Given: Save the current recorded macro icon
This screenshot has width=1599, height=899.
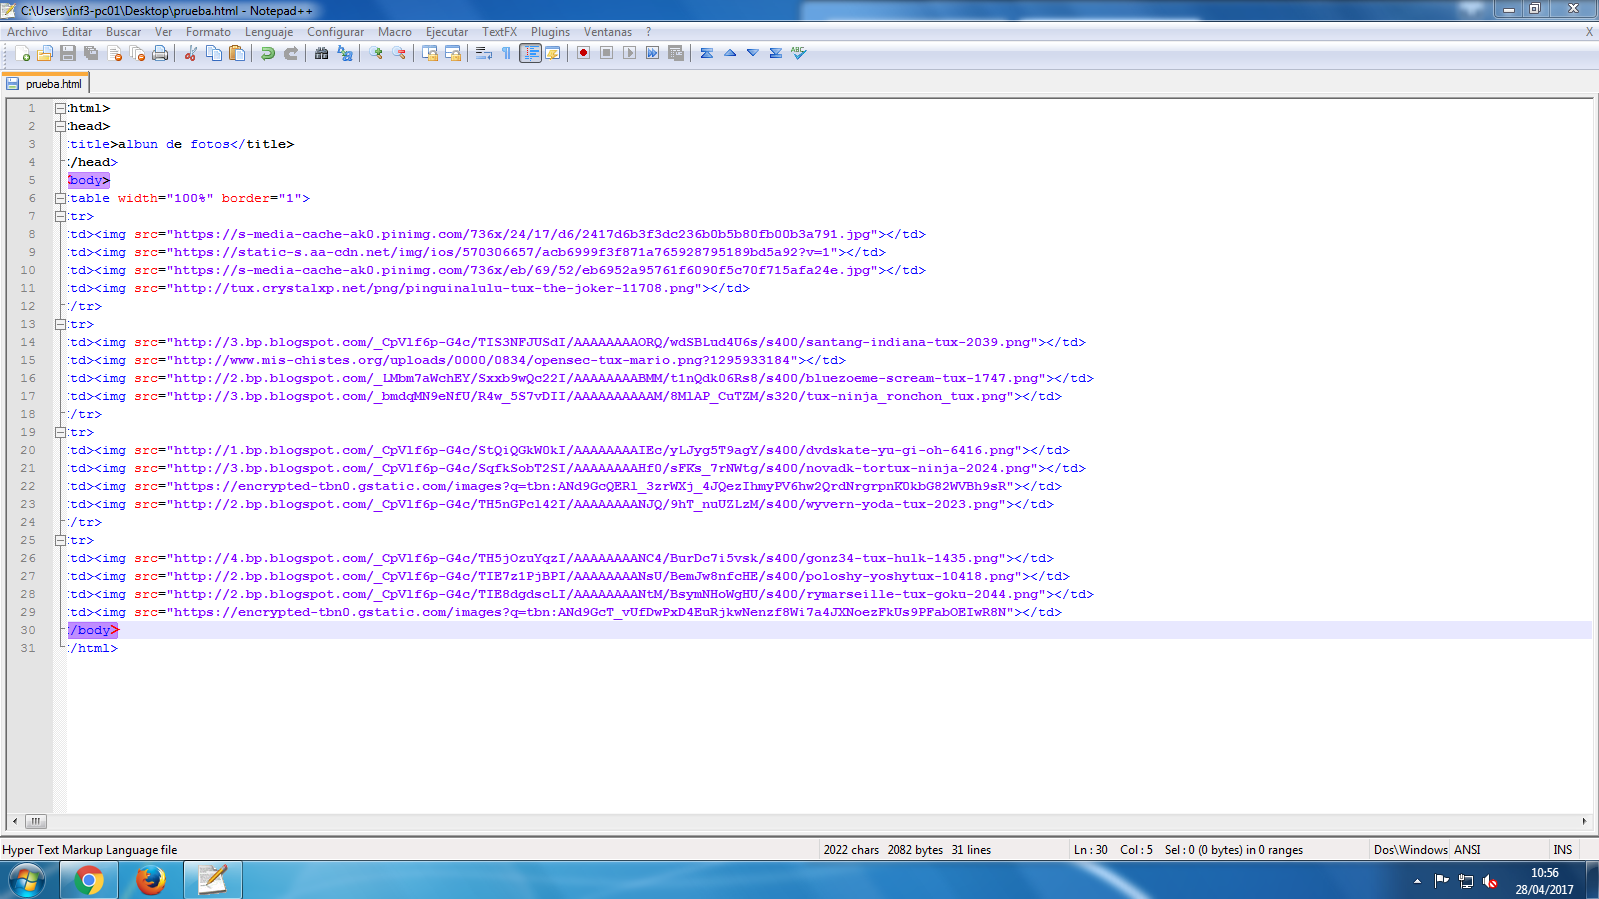Looking at the screenshot, I should [675, 53].
